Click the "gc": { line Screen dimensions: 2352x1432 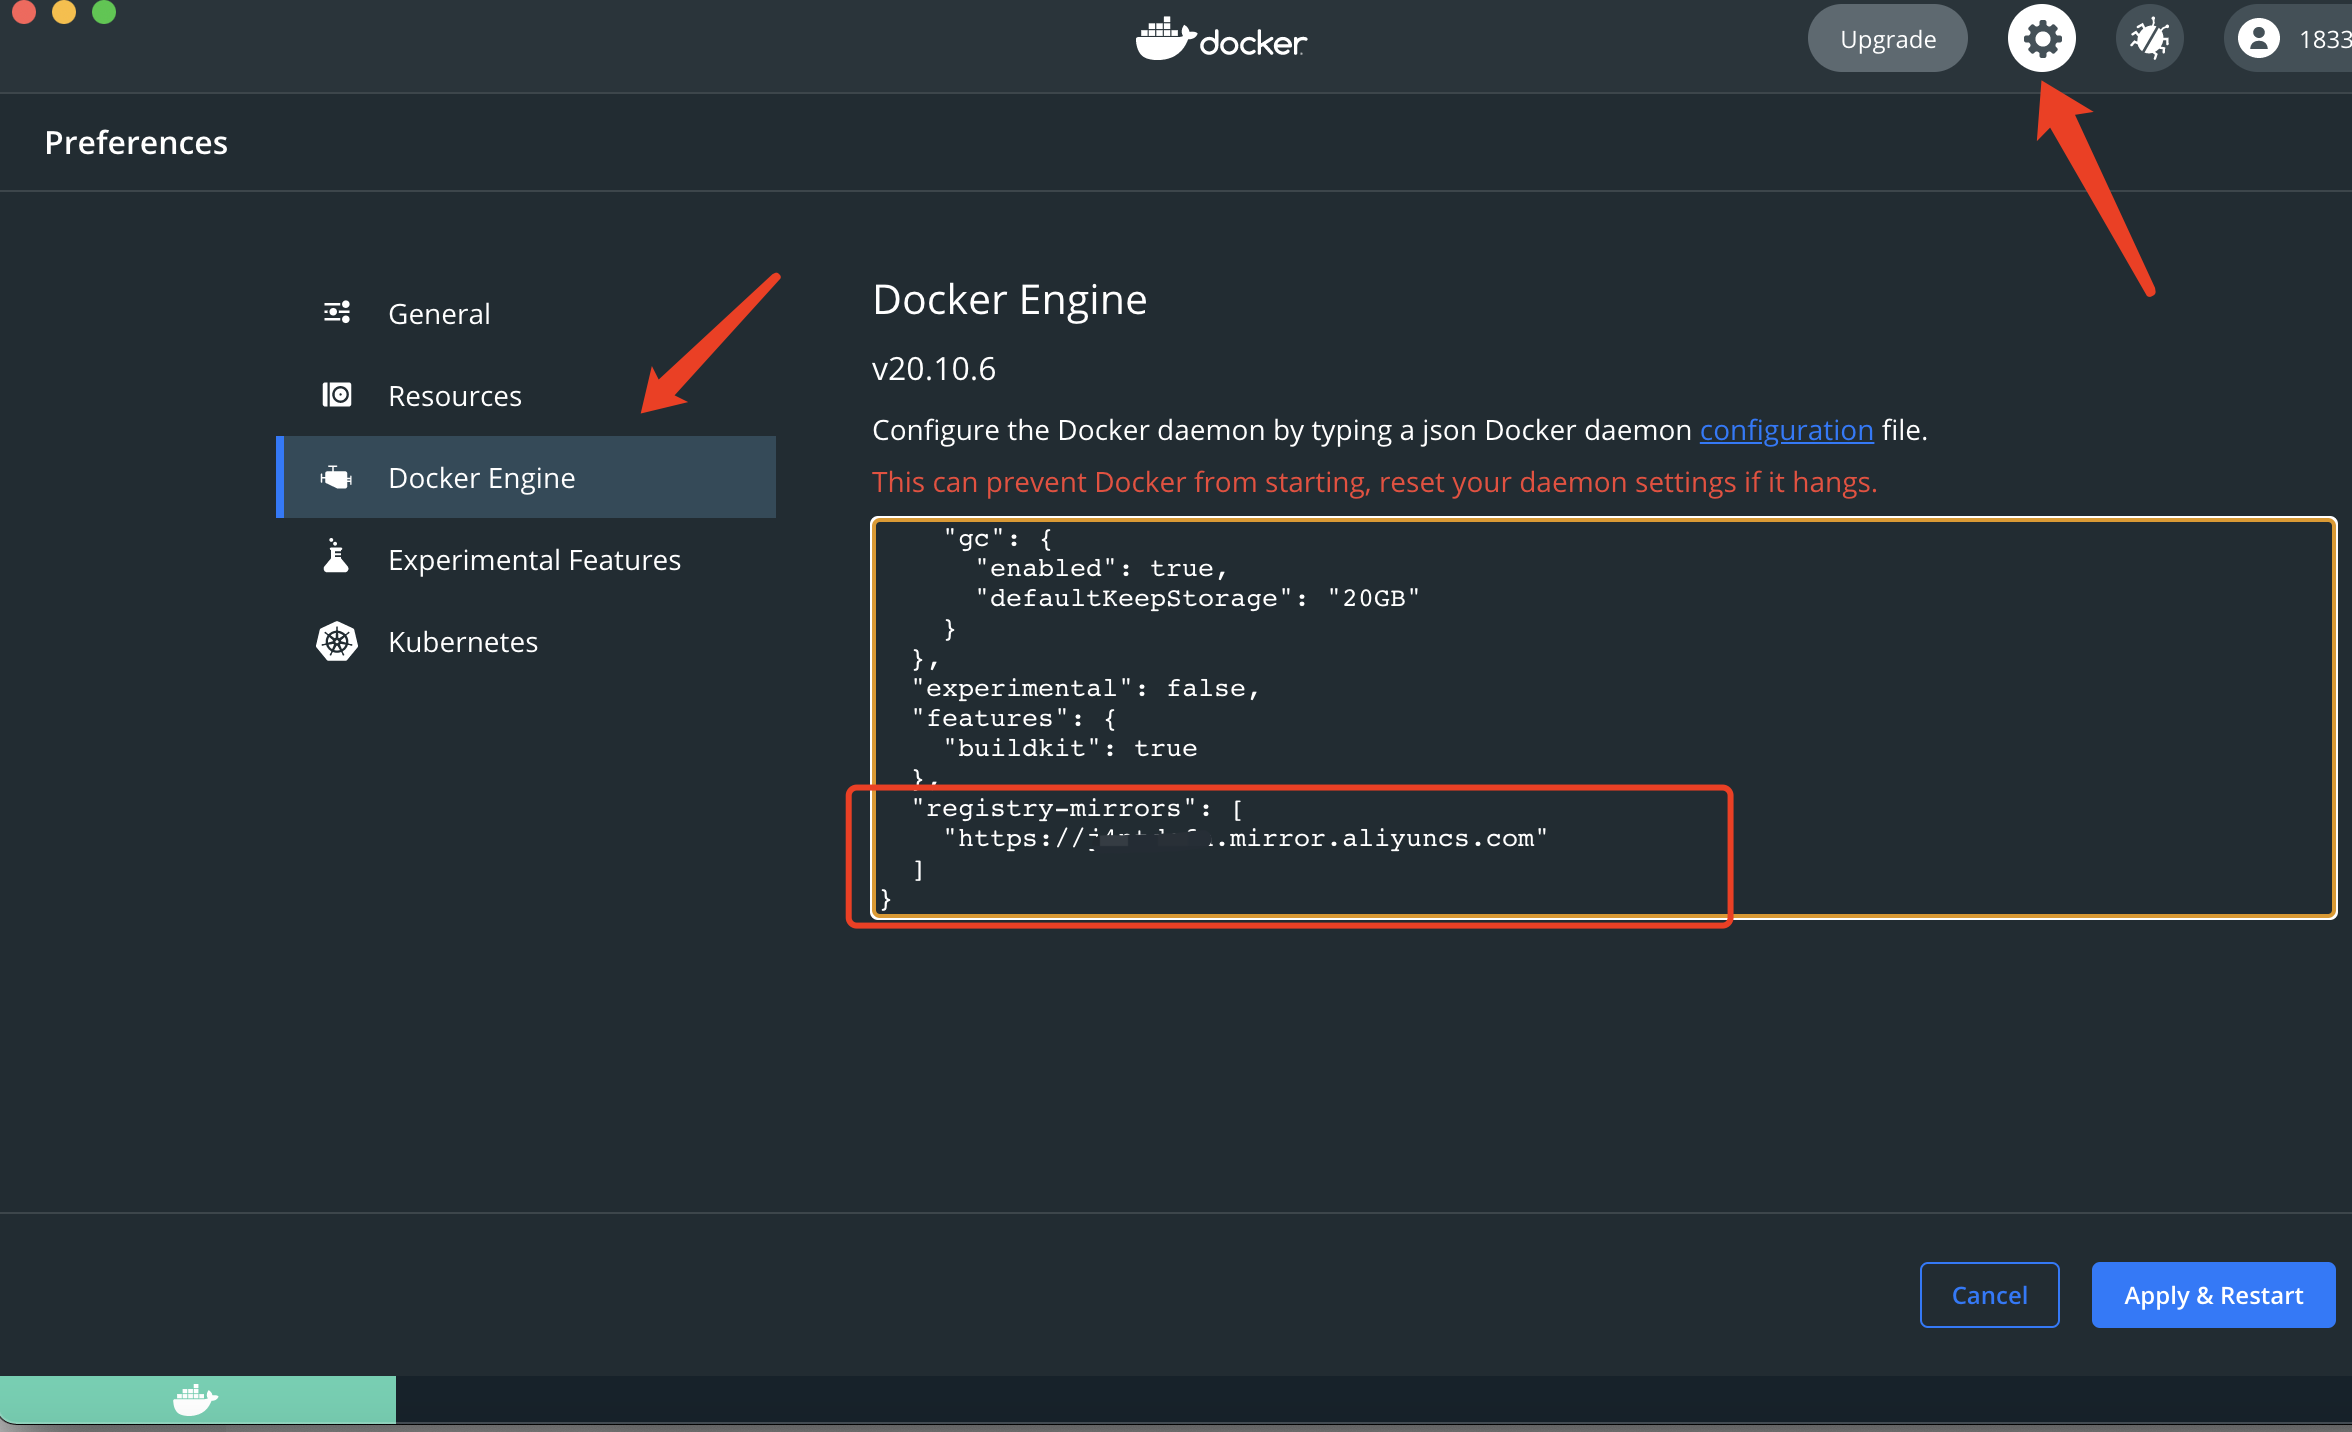(x=997, y=538)
